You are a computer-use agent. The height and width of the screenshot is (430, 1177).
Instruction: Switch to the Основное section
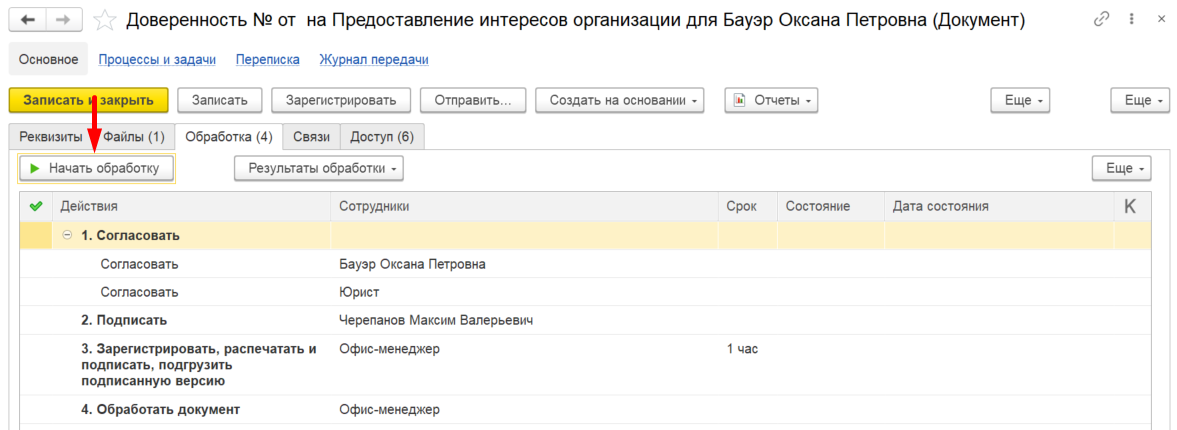click(49, 59)
